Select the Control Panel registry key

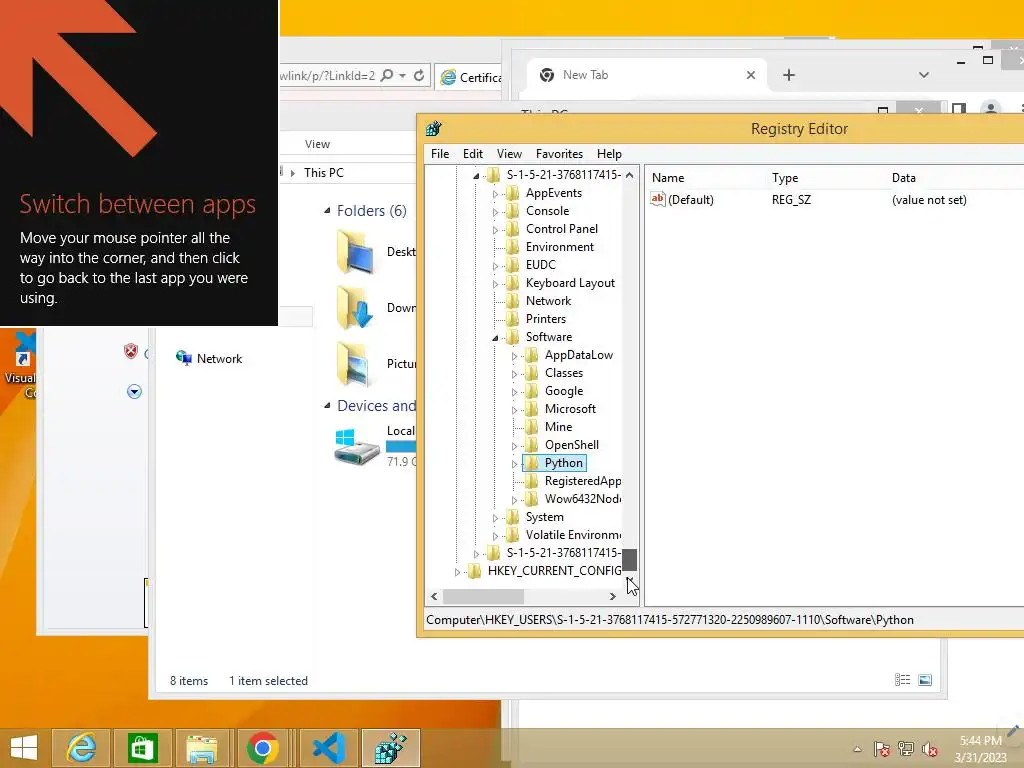click(562, 229)
